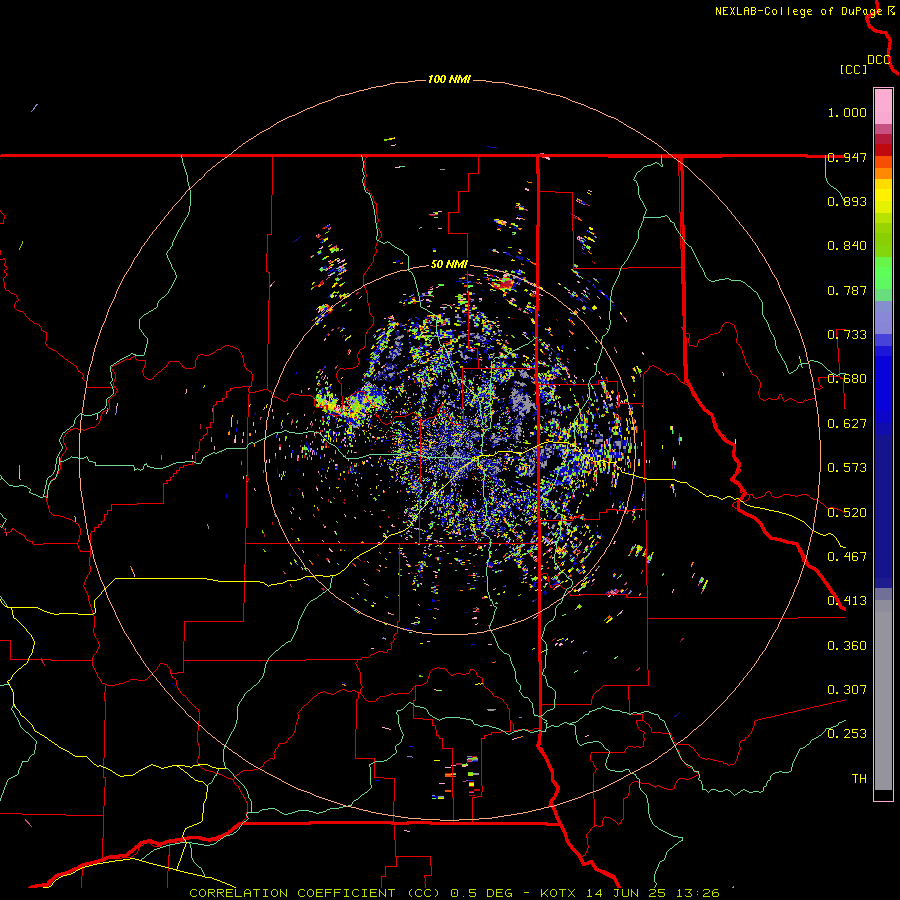This screenshot has width=900, height=900.
Task: Click the 0.5 DEG elevation text
Action: tap(483, 893)
